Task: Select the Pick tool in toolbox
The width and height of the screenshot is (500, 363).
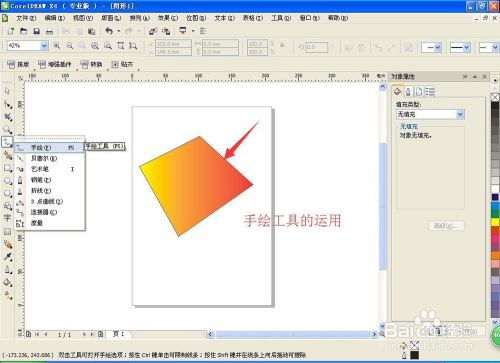Action: [7, 91]
